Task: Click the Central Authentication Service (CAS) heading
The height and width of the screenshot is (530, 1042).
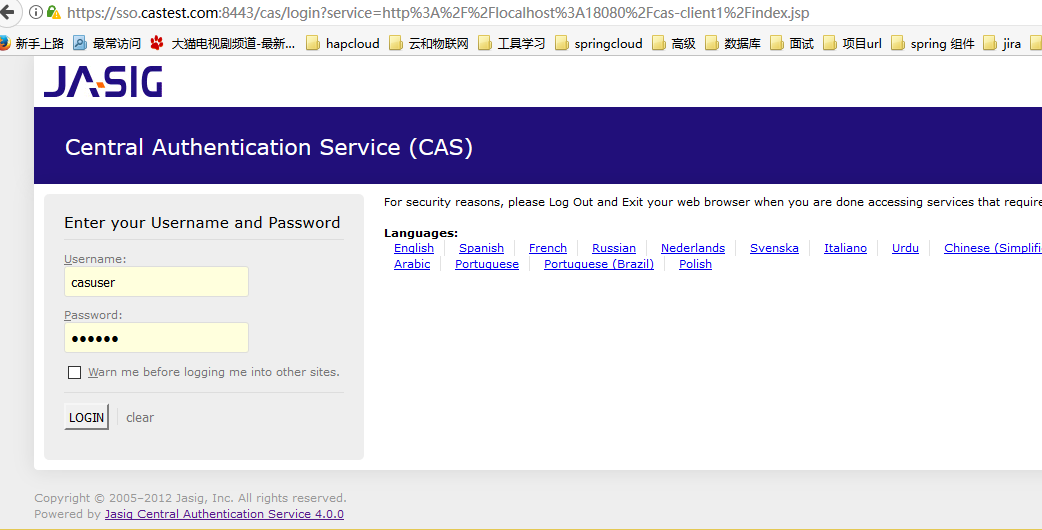Action: (268, 147)
